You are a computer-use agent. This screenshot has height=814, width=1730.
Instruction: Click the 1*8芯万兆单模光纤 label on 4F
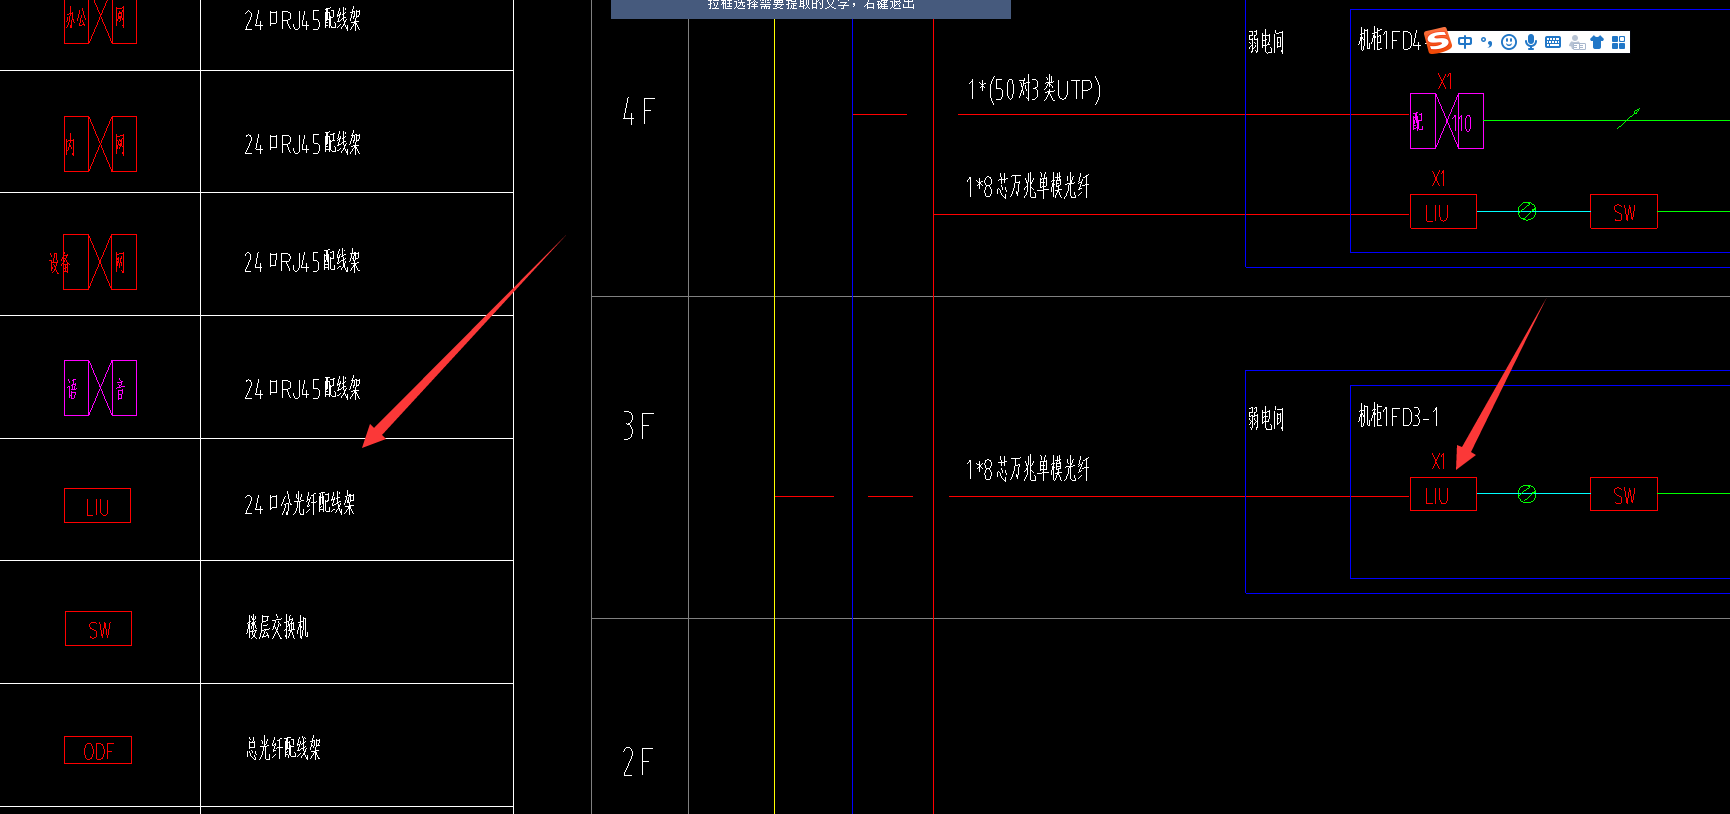click(x=1027, y=187)
